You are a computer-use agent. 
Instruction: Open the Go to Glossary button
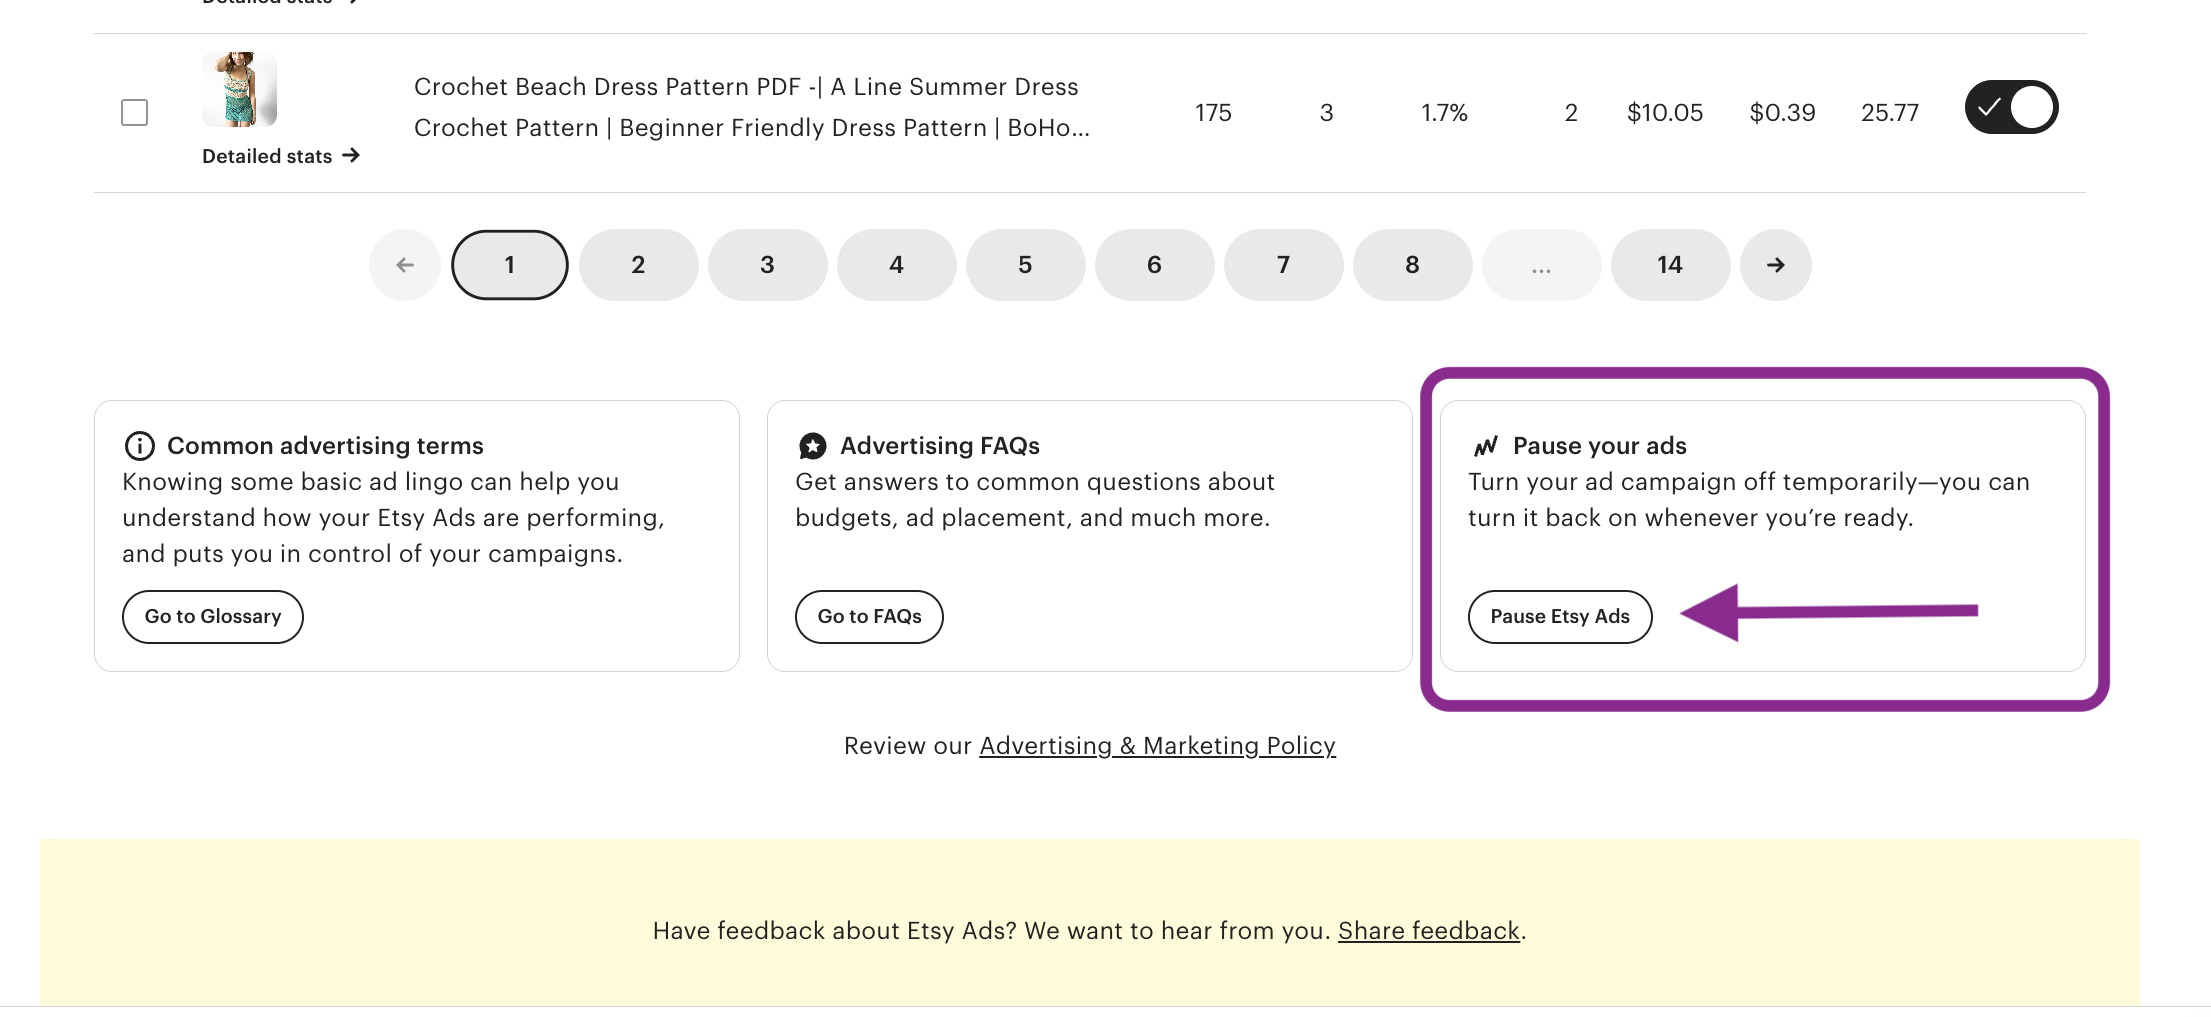tap(213, 616)
